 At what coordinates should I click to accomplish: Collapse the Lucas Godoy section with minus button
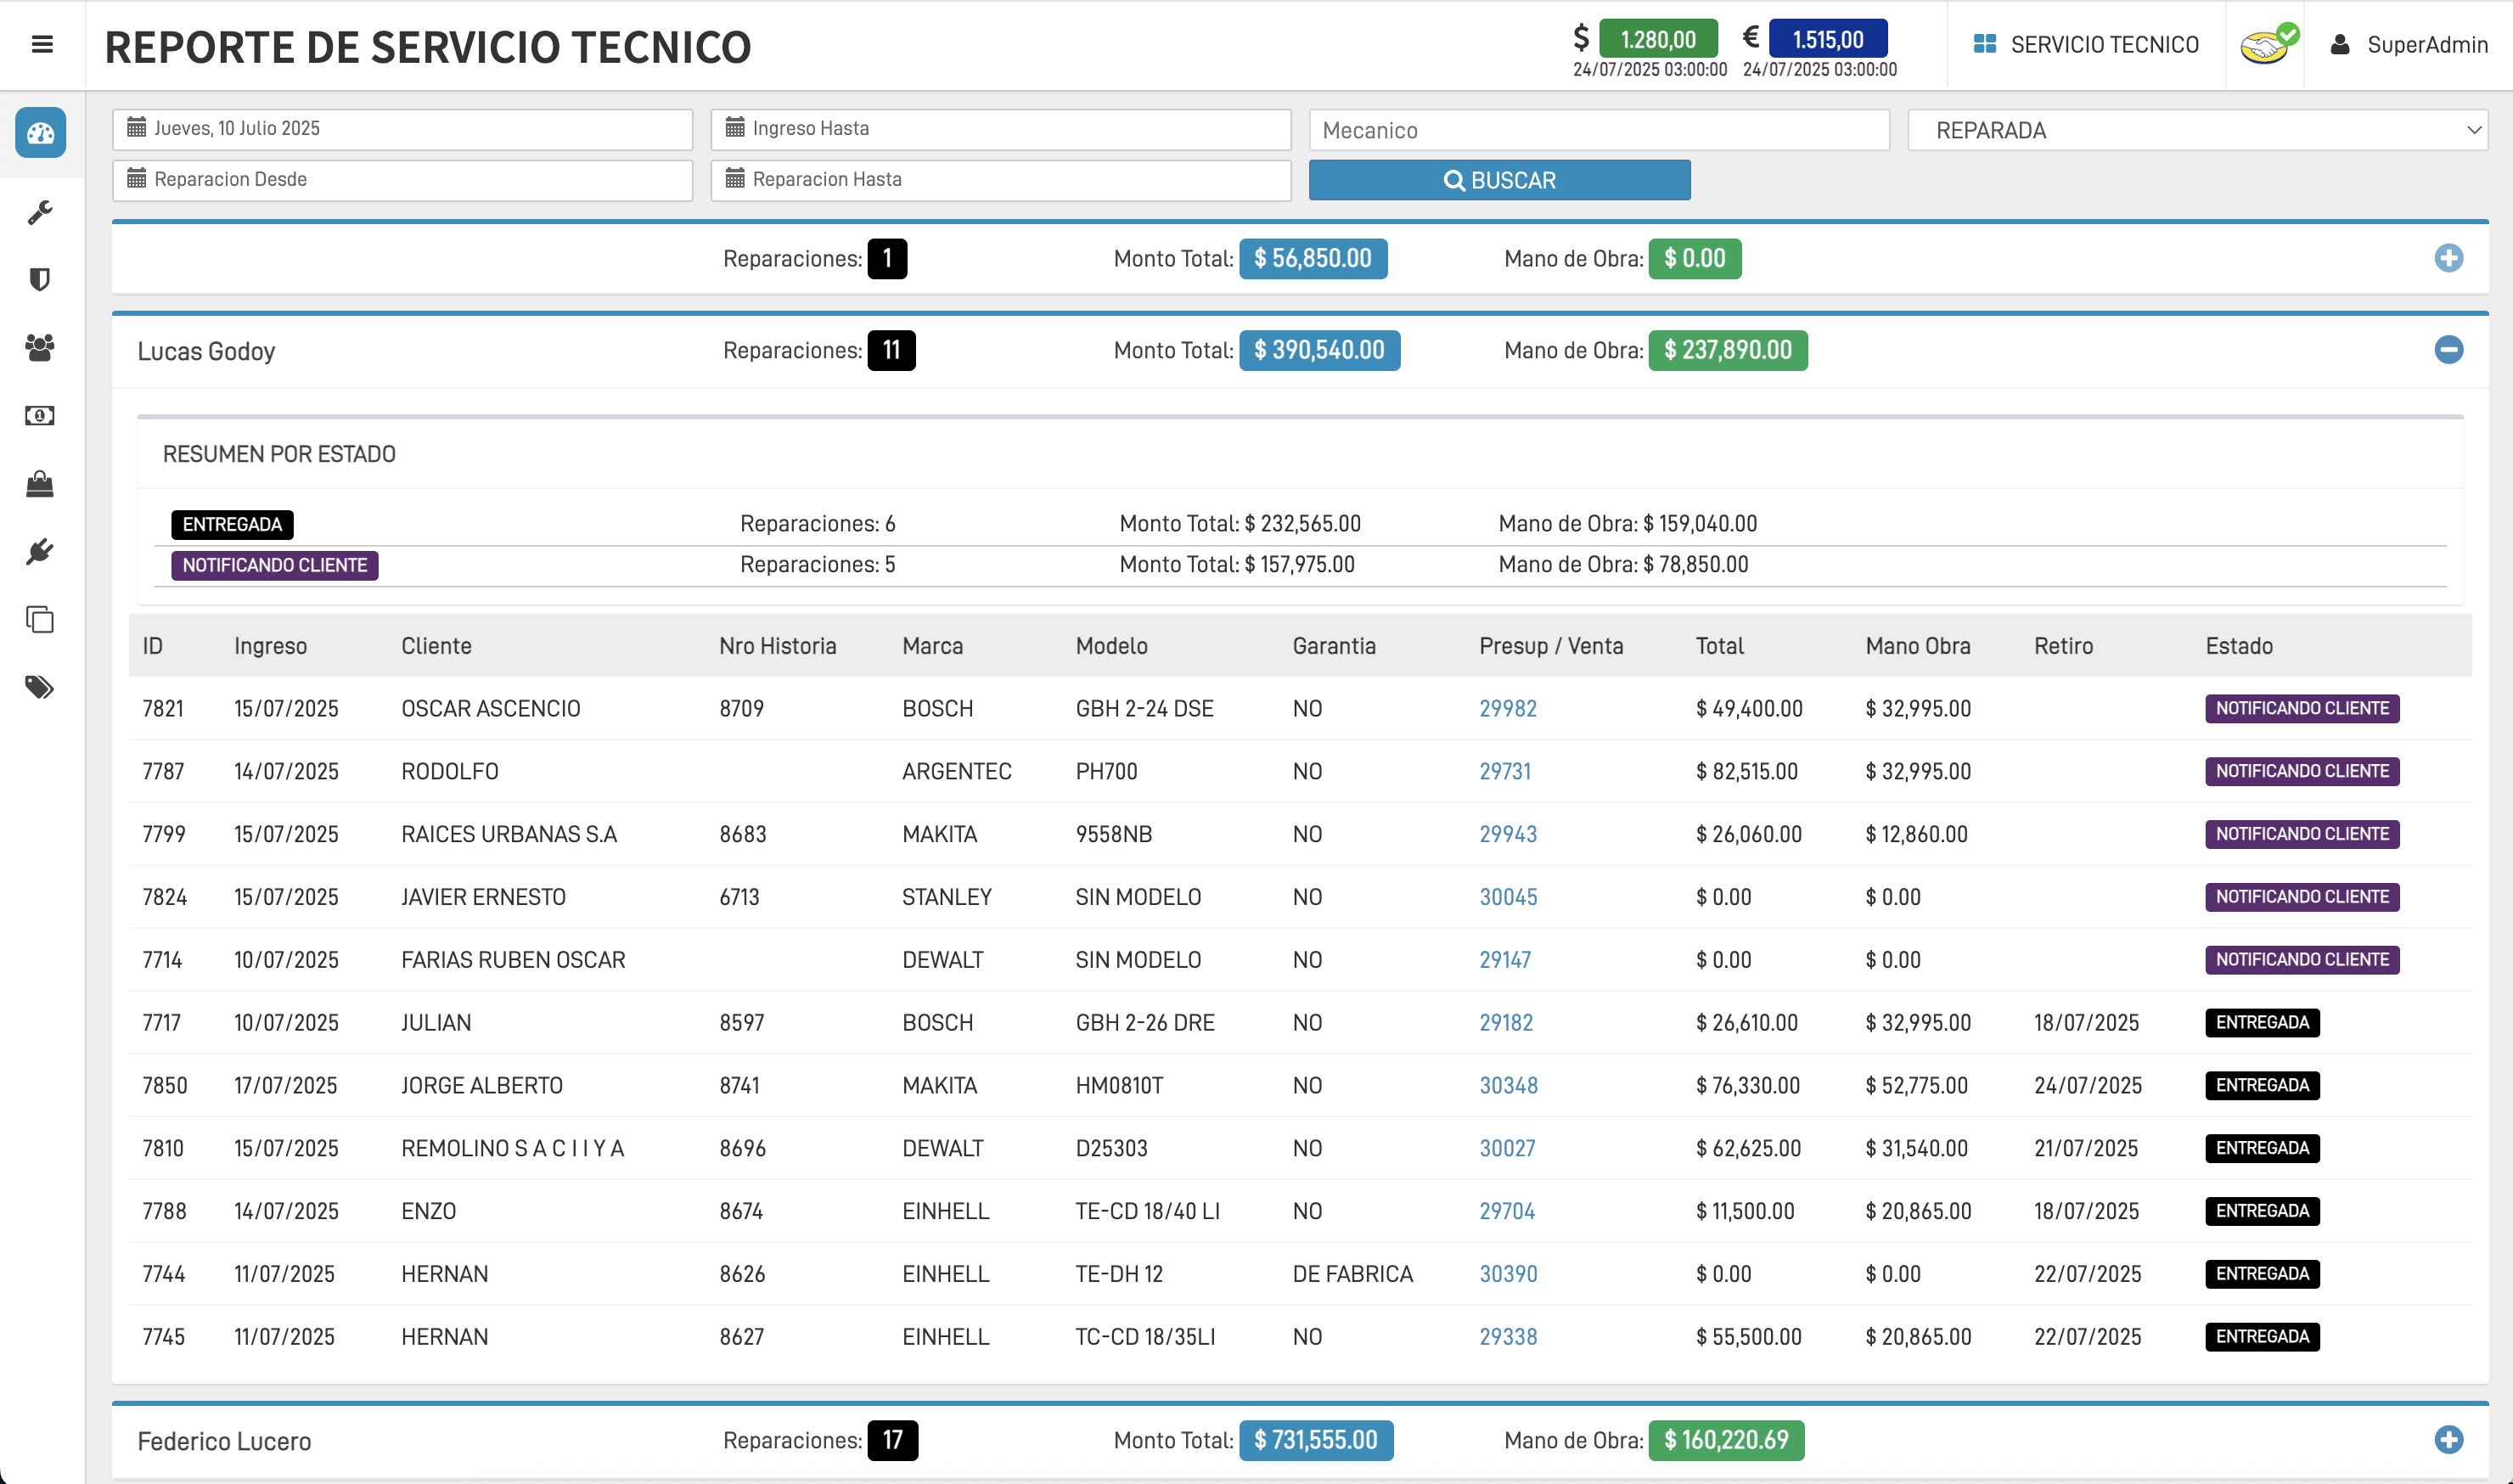pyautogui.click(x=2449, y=351)
